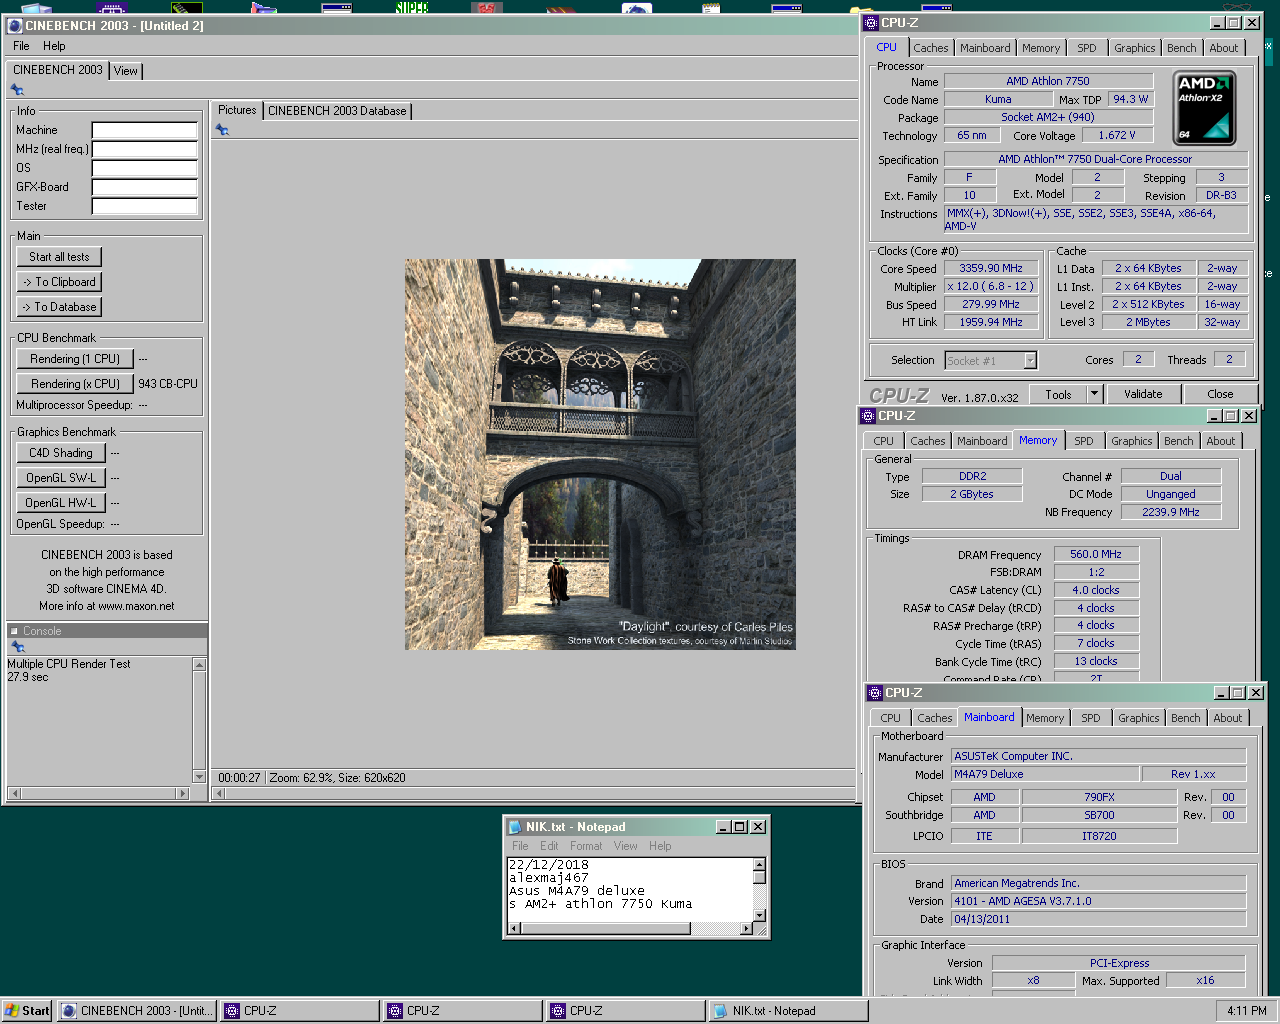Open the Bench tab in the top CPU-Z window
Viewport: 1280px width, 1024px height.
1181,48
